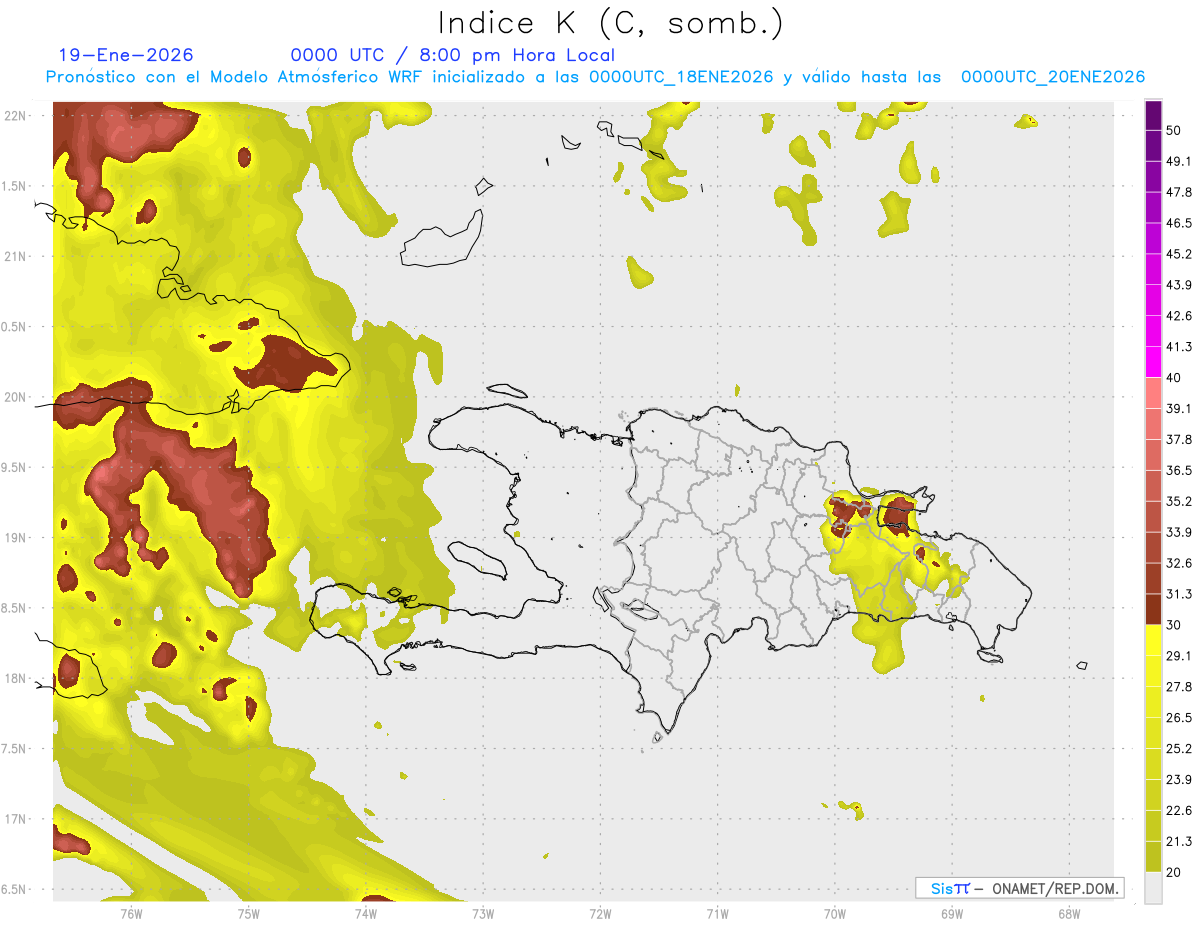Click the "20N" latitude label

[16, 397]
